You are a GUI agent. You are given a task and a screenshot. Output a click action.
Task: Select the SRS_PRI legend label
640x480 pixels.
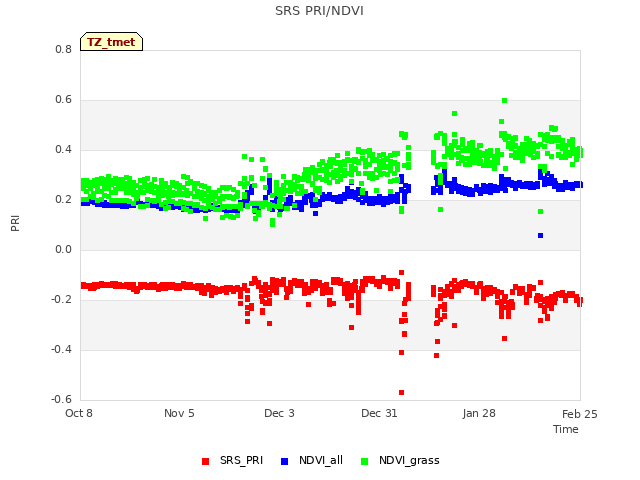coord(241,460)
